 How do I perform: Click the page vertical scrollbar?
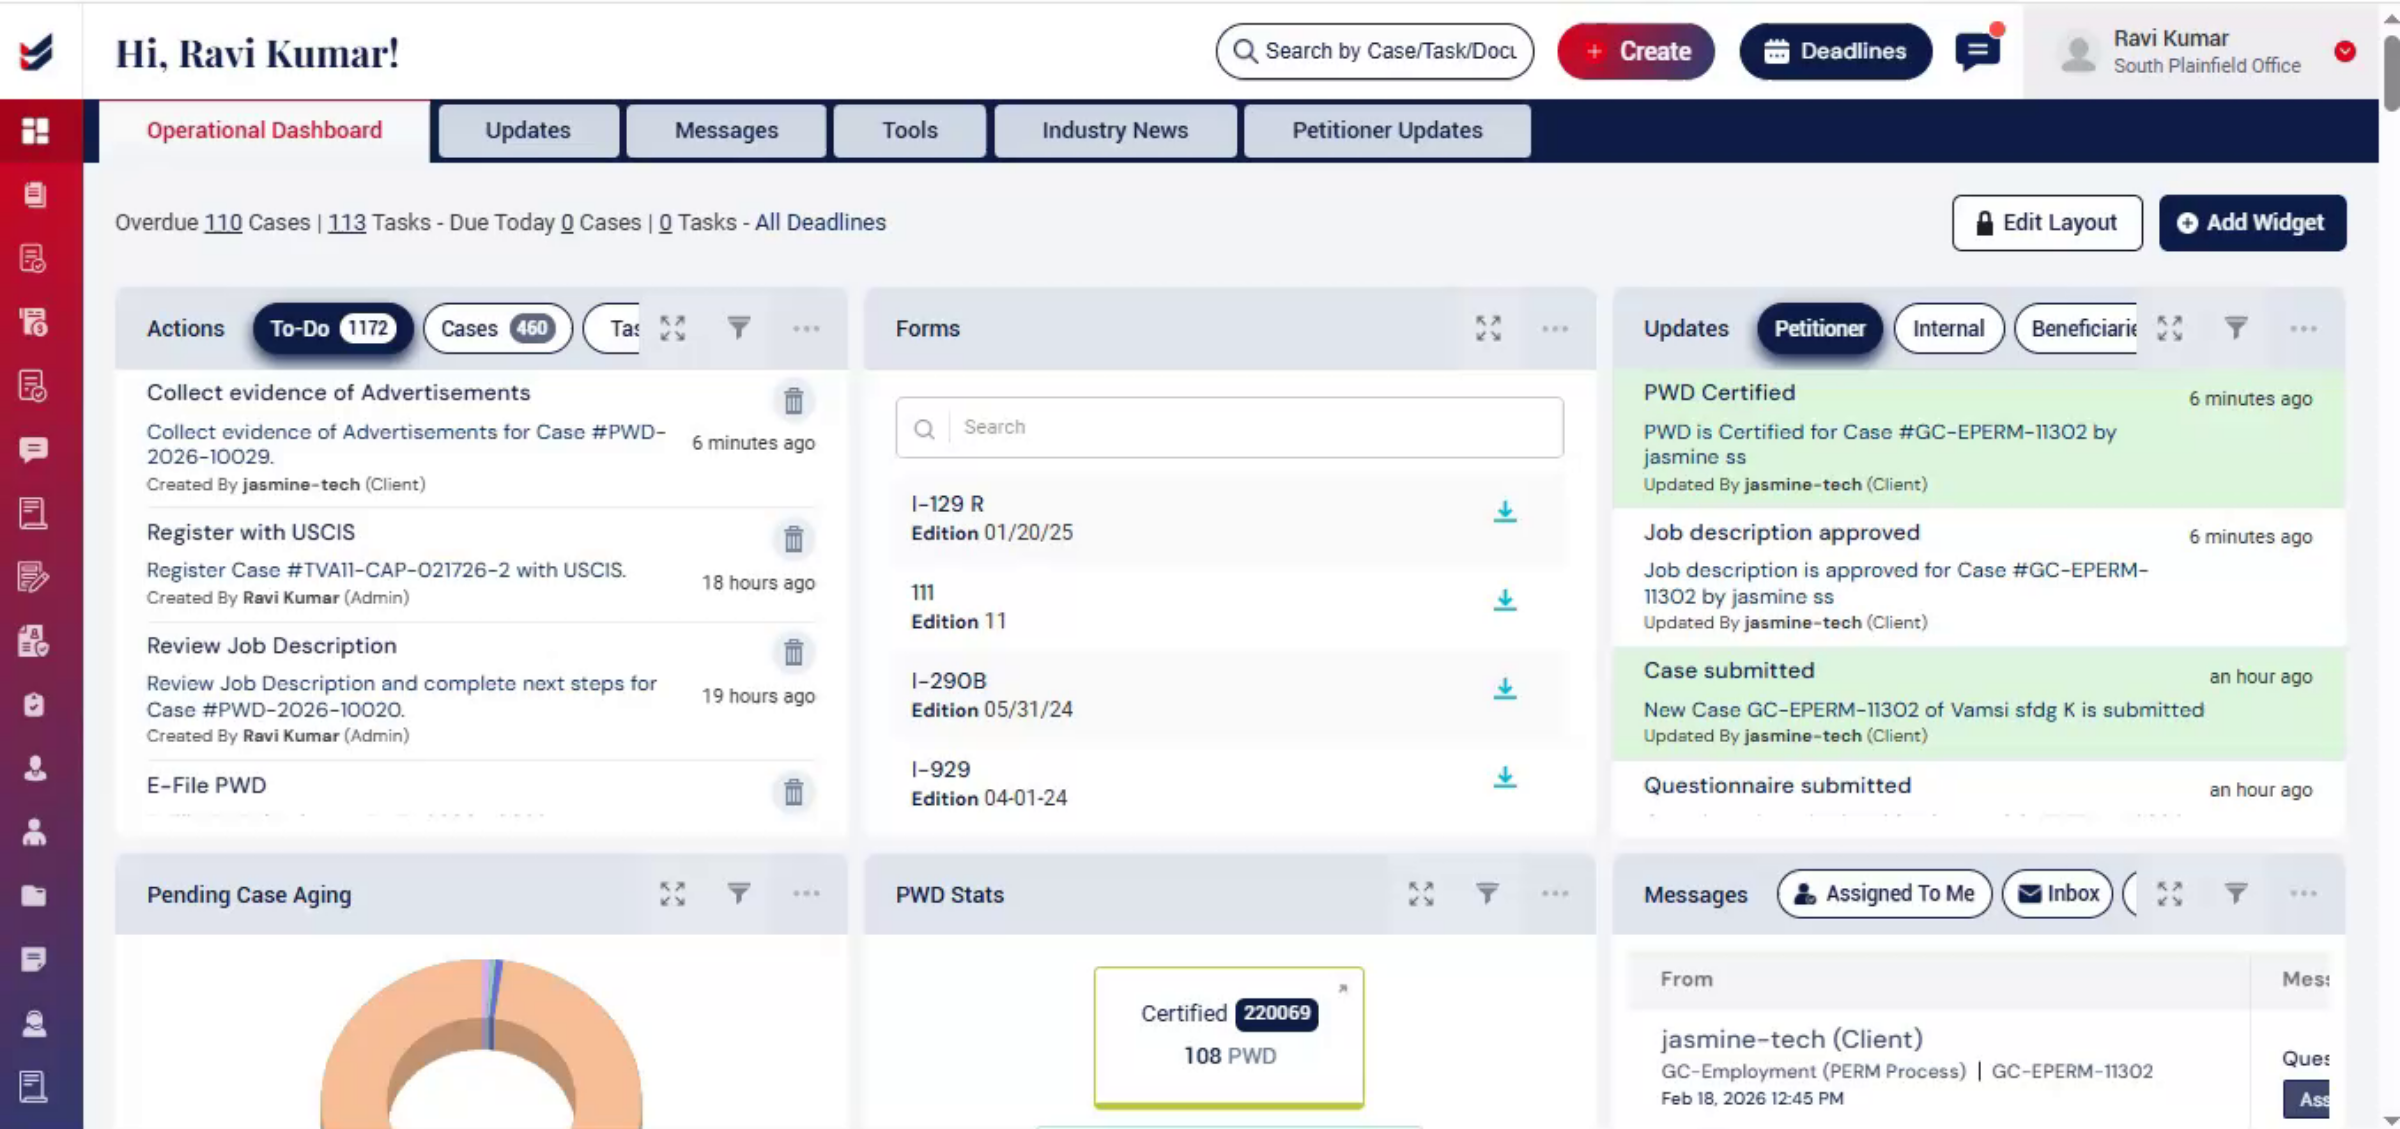[x=2391, y=75]
